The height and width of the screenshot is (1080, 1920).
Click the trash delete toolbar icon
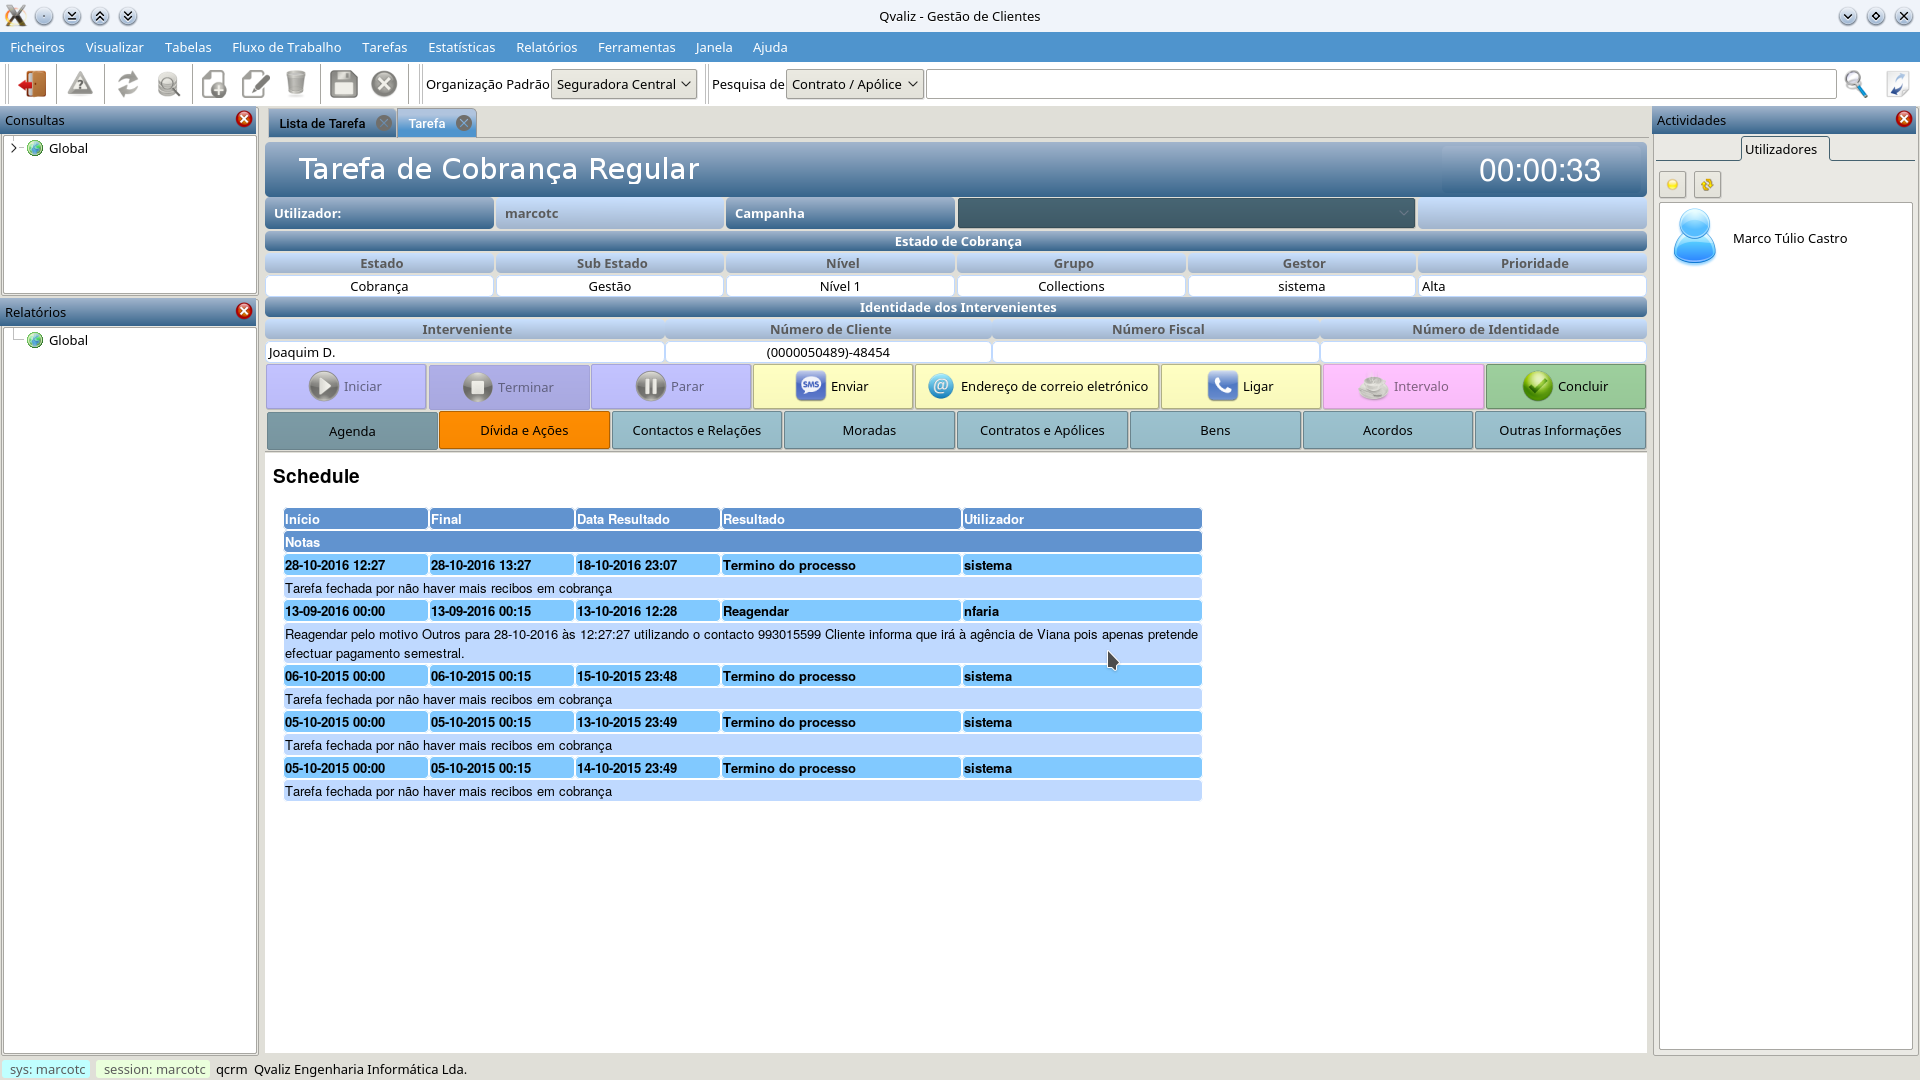click(296, 84)
